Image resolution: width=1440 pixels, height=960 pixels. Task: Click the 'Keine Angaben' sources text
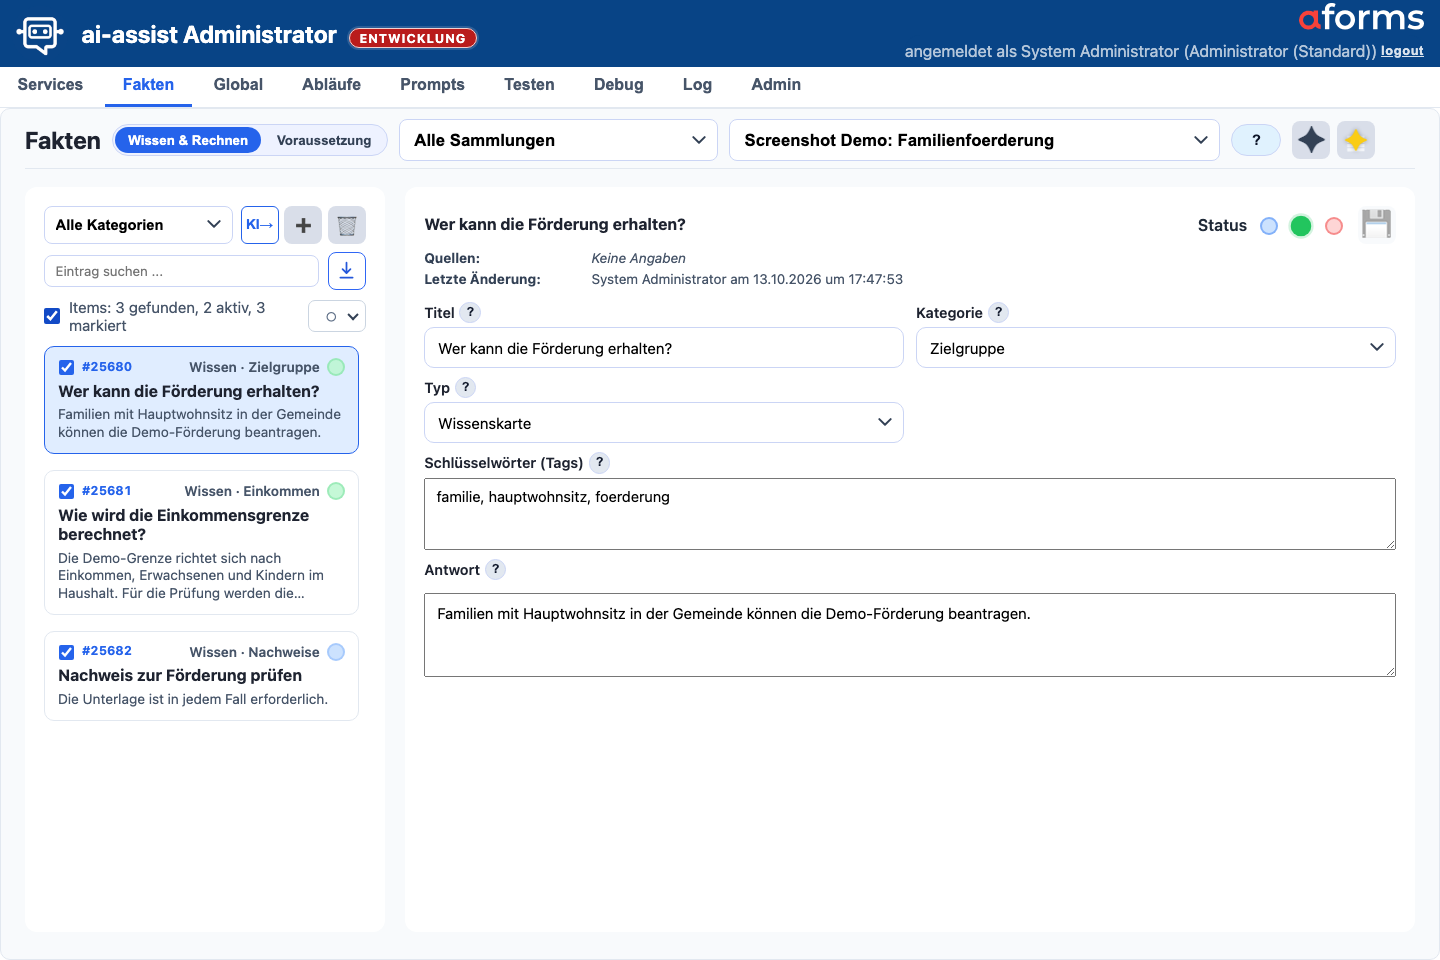pos(638,258)
